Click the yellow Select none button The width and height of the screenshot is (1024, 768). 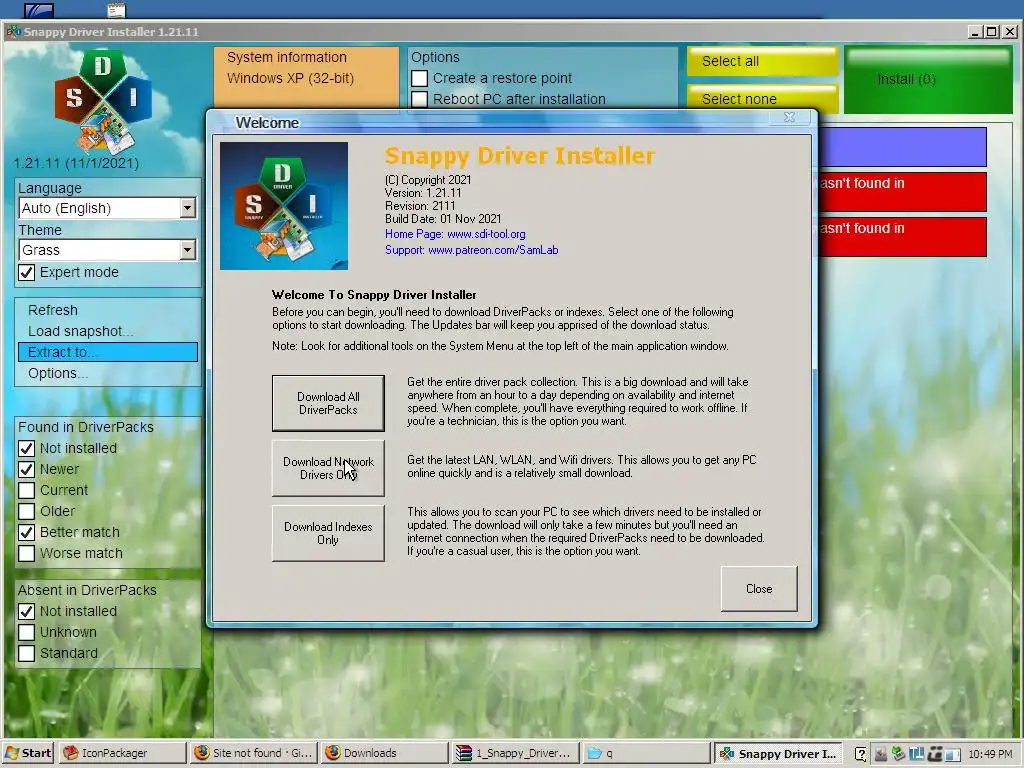click(x=762, y=99)
